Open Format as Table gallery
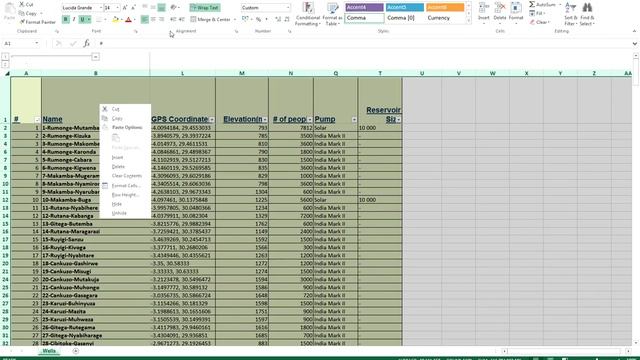This screenshot has width=640, height=360. pos(332,14)
